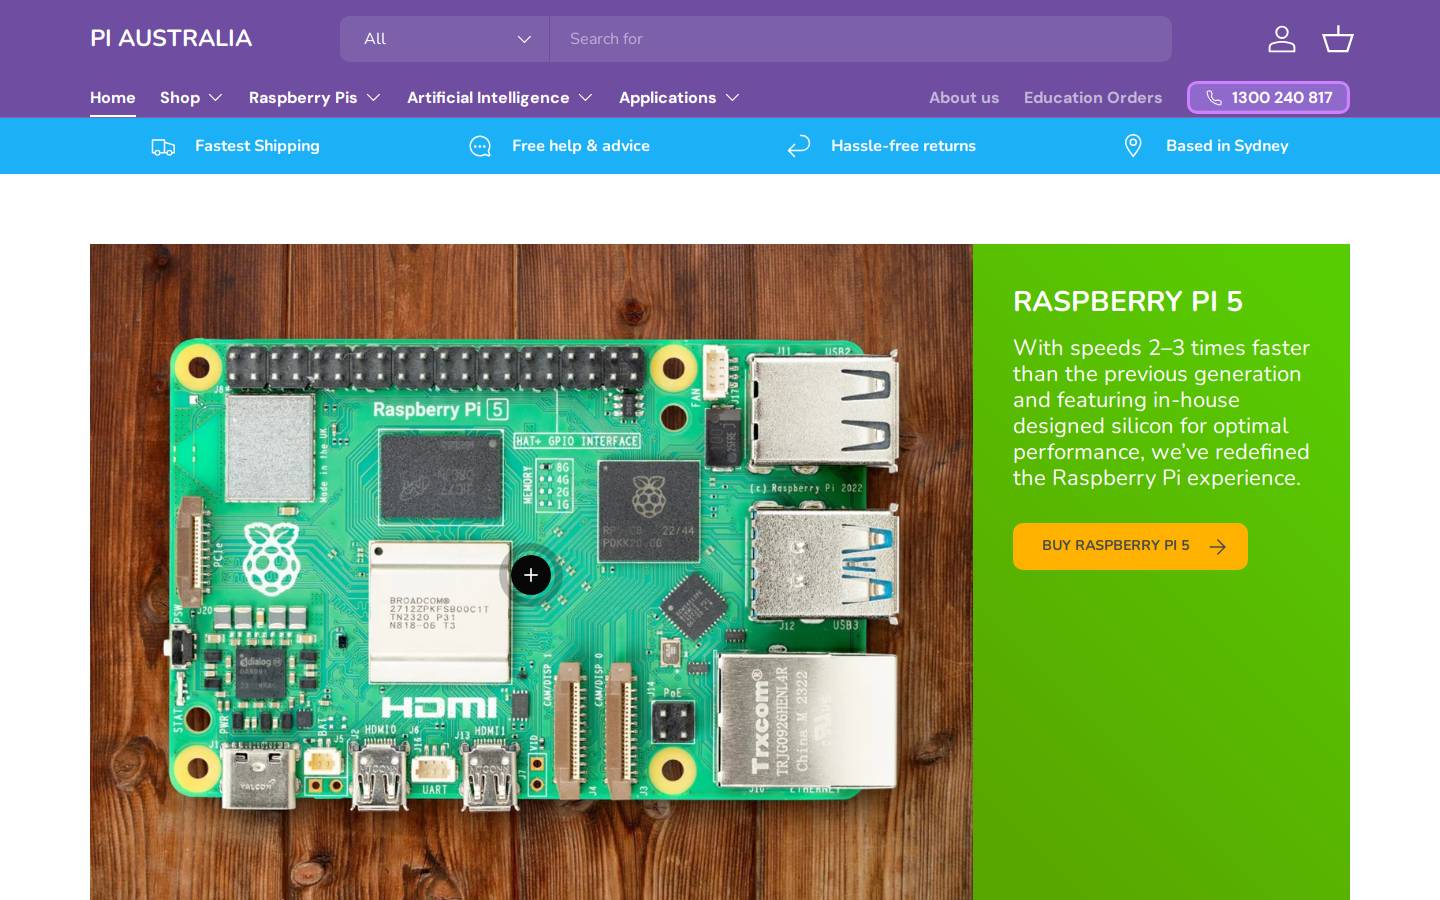Expand the Applications menu
1440x900 pixels.
(679, 98)
